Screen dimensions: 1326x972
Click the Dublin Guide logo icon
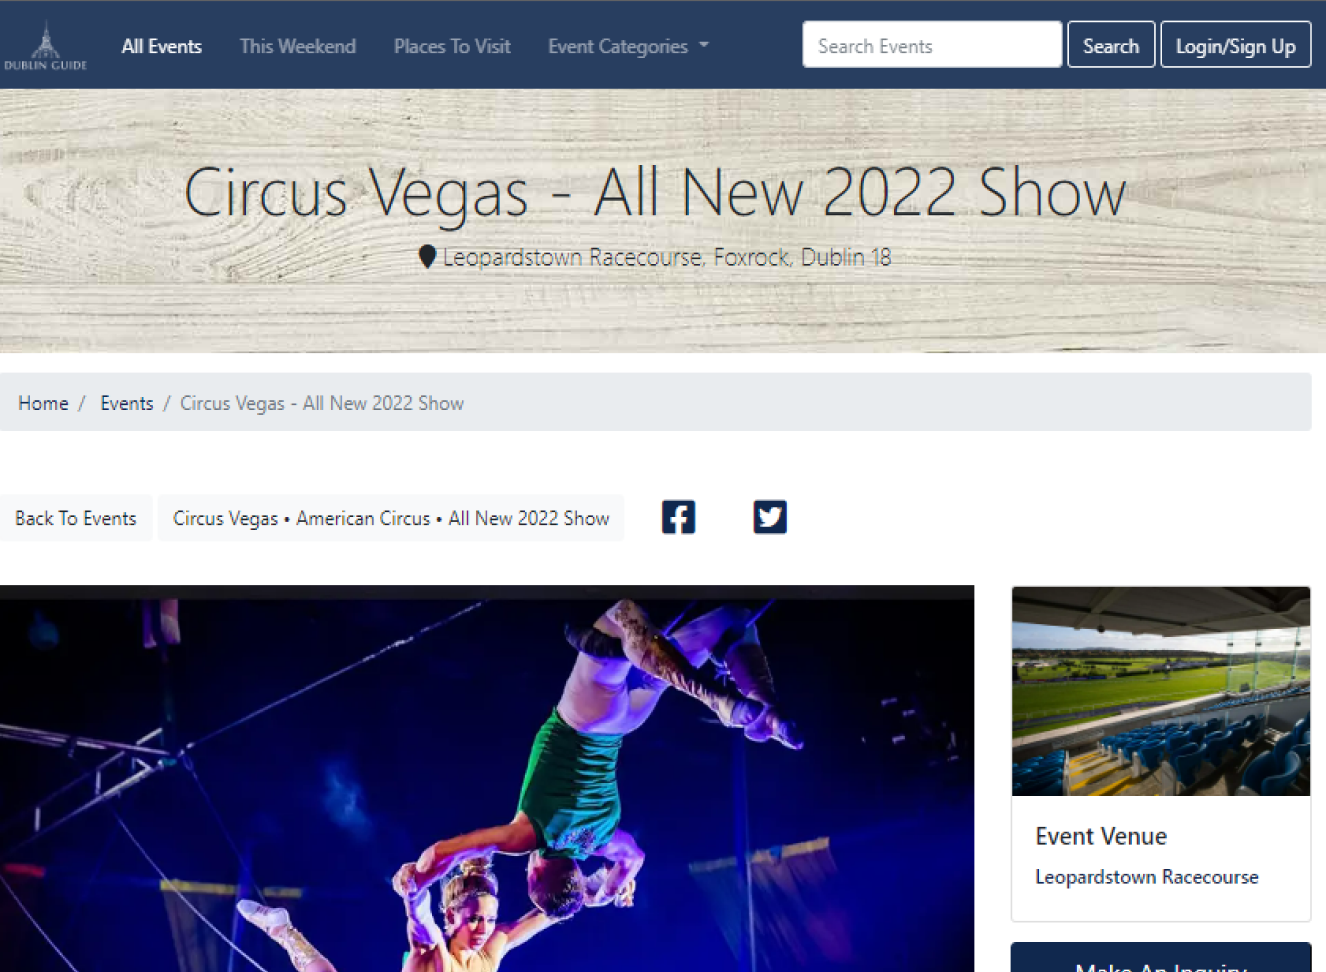click(45, 46)
